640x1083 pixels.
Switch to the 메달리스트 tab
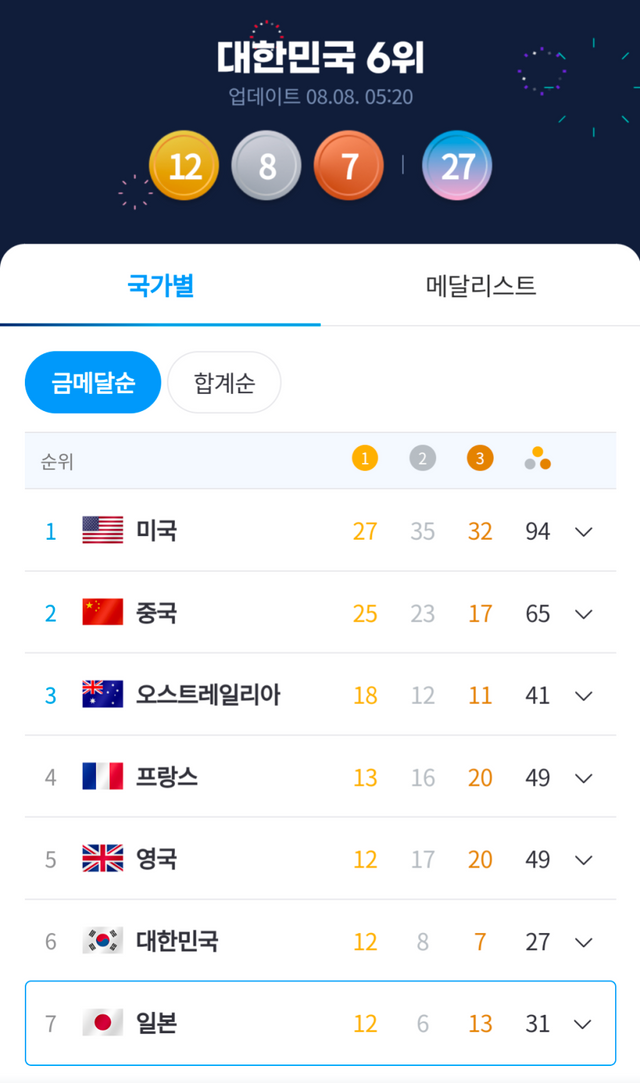pyautogui.click(x=481, y=286)
